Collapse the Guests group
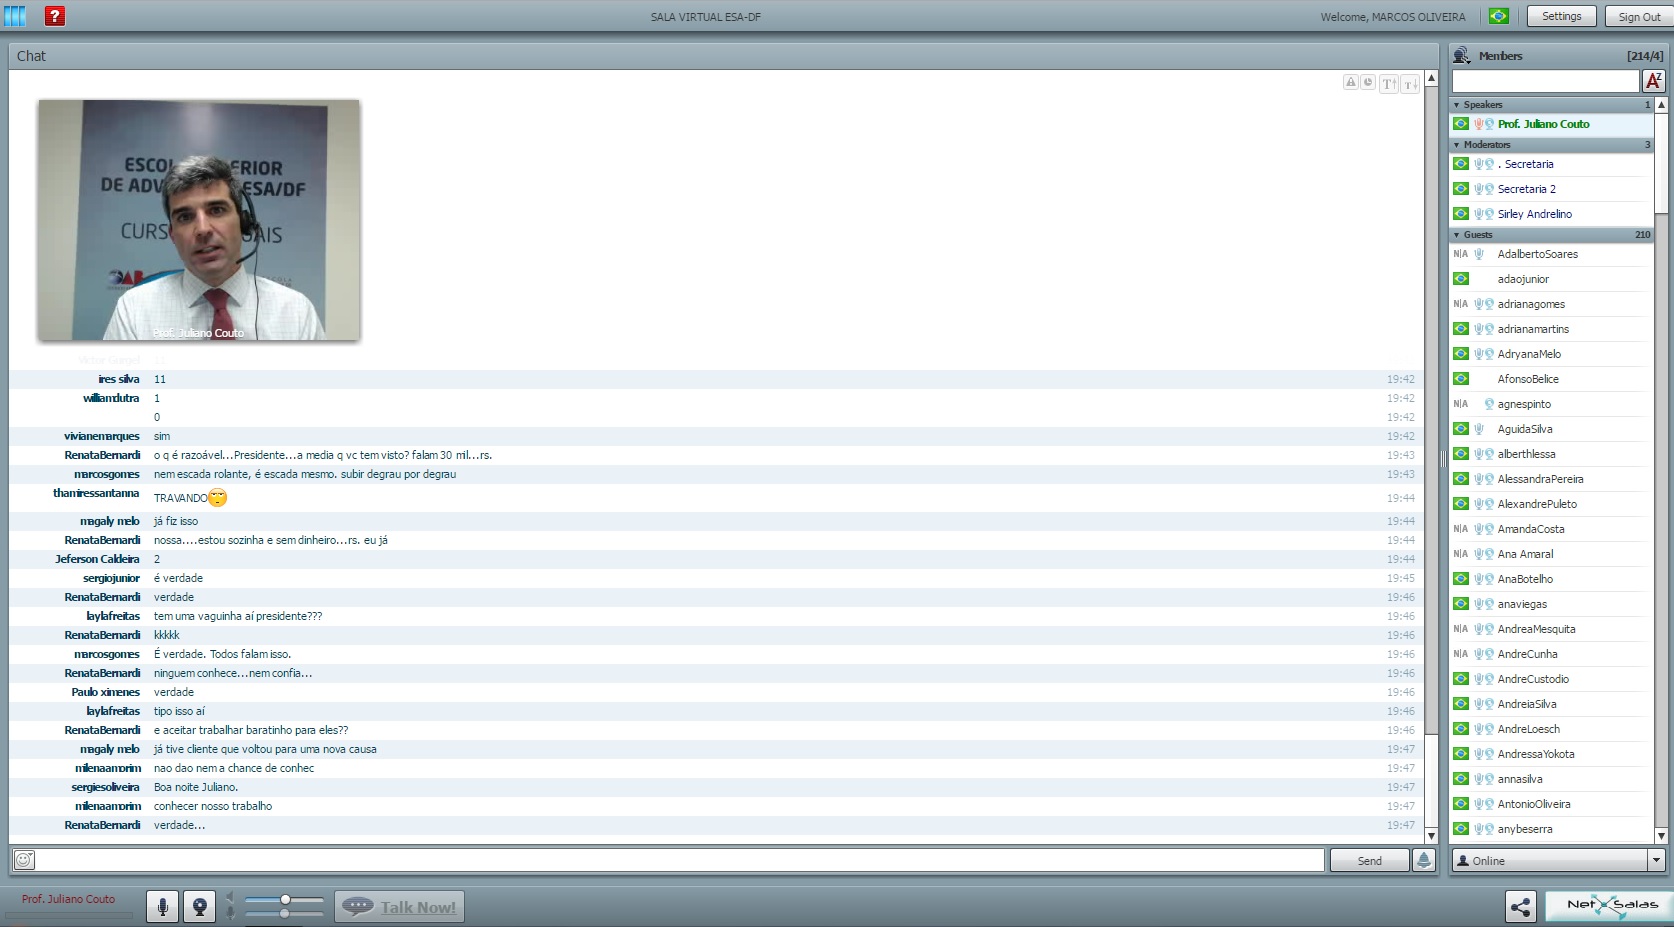Viewport: 1674px width, 927px height. click(1457, 235)
